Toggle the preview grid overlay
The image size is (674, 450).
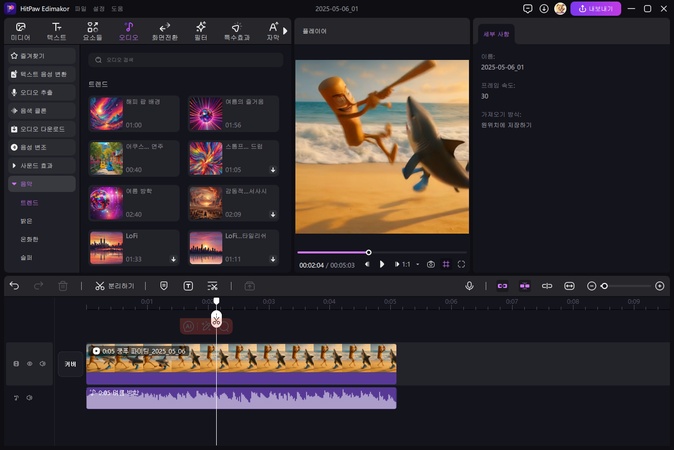446,264
